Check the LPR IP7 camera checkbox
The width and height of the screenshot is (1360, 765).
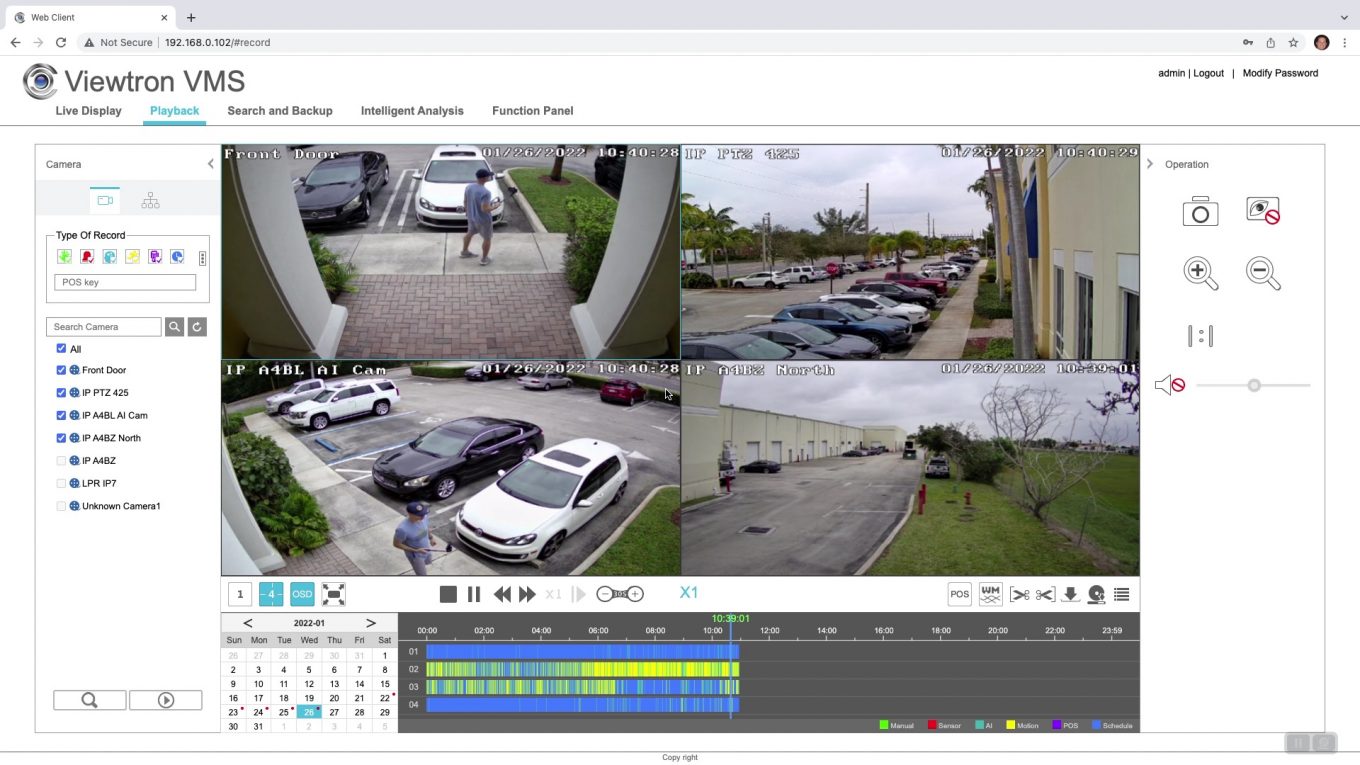pyautogui.click(x=61, y=484)
